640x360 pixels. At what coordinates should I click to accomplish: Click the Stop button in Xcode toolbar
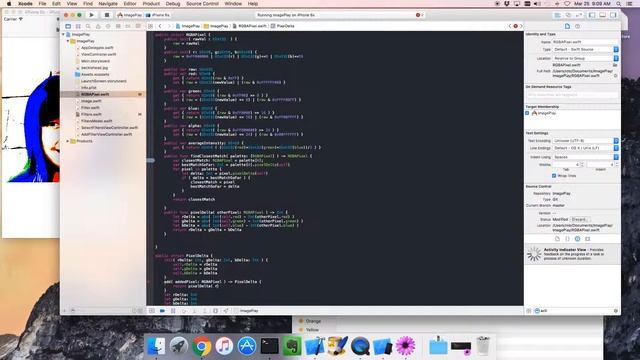click(x=107, y=15)
